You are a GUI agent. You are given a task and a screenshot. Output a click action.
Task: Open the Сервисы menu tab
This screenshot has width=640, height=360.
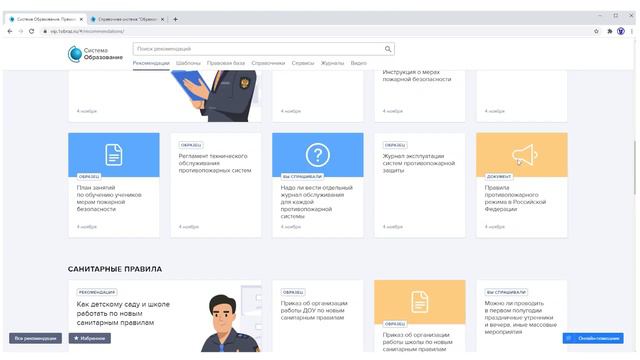[x=303, y=63]
